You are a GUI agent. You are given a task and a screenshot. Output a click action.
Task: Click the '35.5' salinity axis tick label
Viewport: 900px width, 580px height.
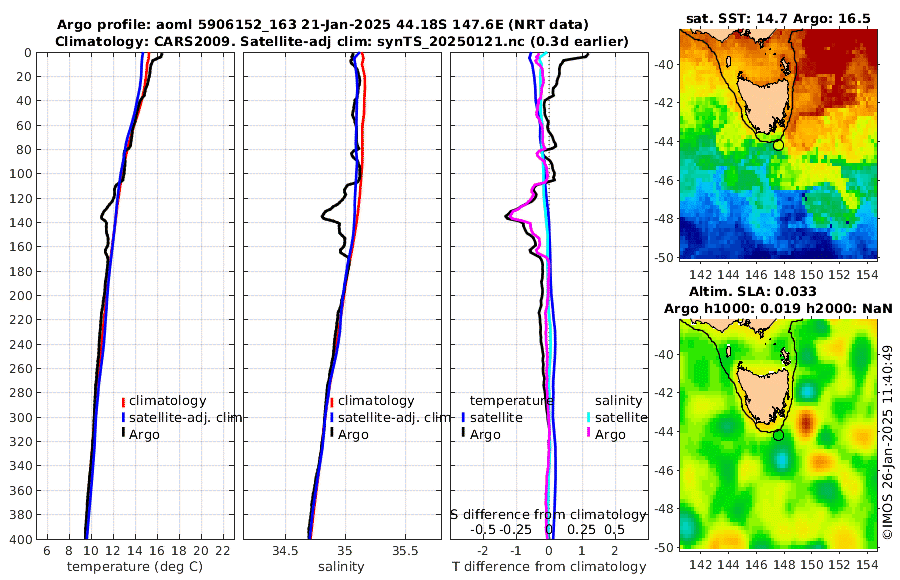(405, 551)
